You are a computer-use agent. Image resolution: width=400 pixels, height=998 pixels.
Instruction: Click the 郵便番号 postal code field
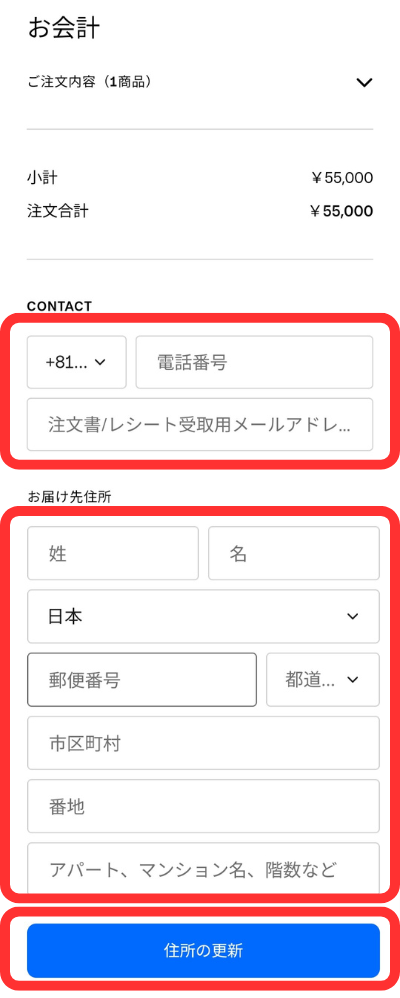[142, 680]
